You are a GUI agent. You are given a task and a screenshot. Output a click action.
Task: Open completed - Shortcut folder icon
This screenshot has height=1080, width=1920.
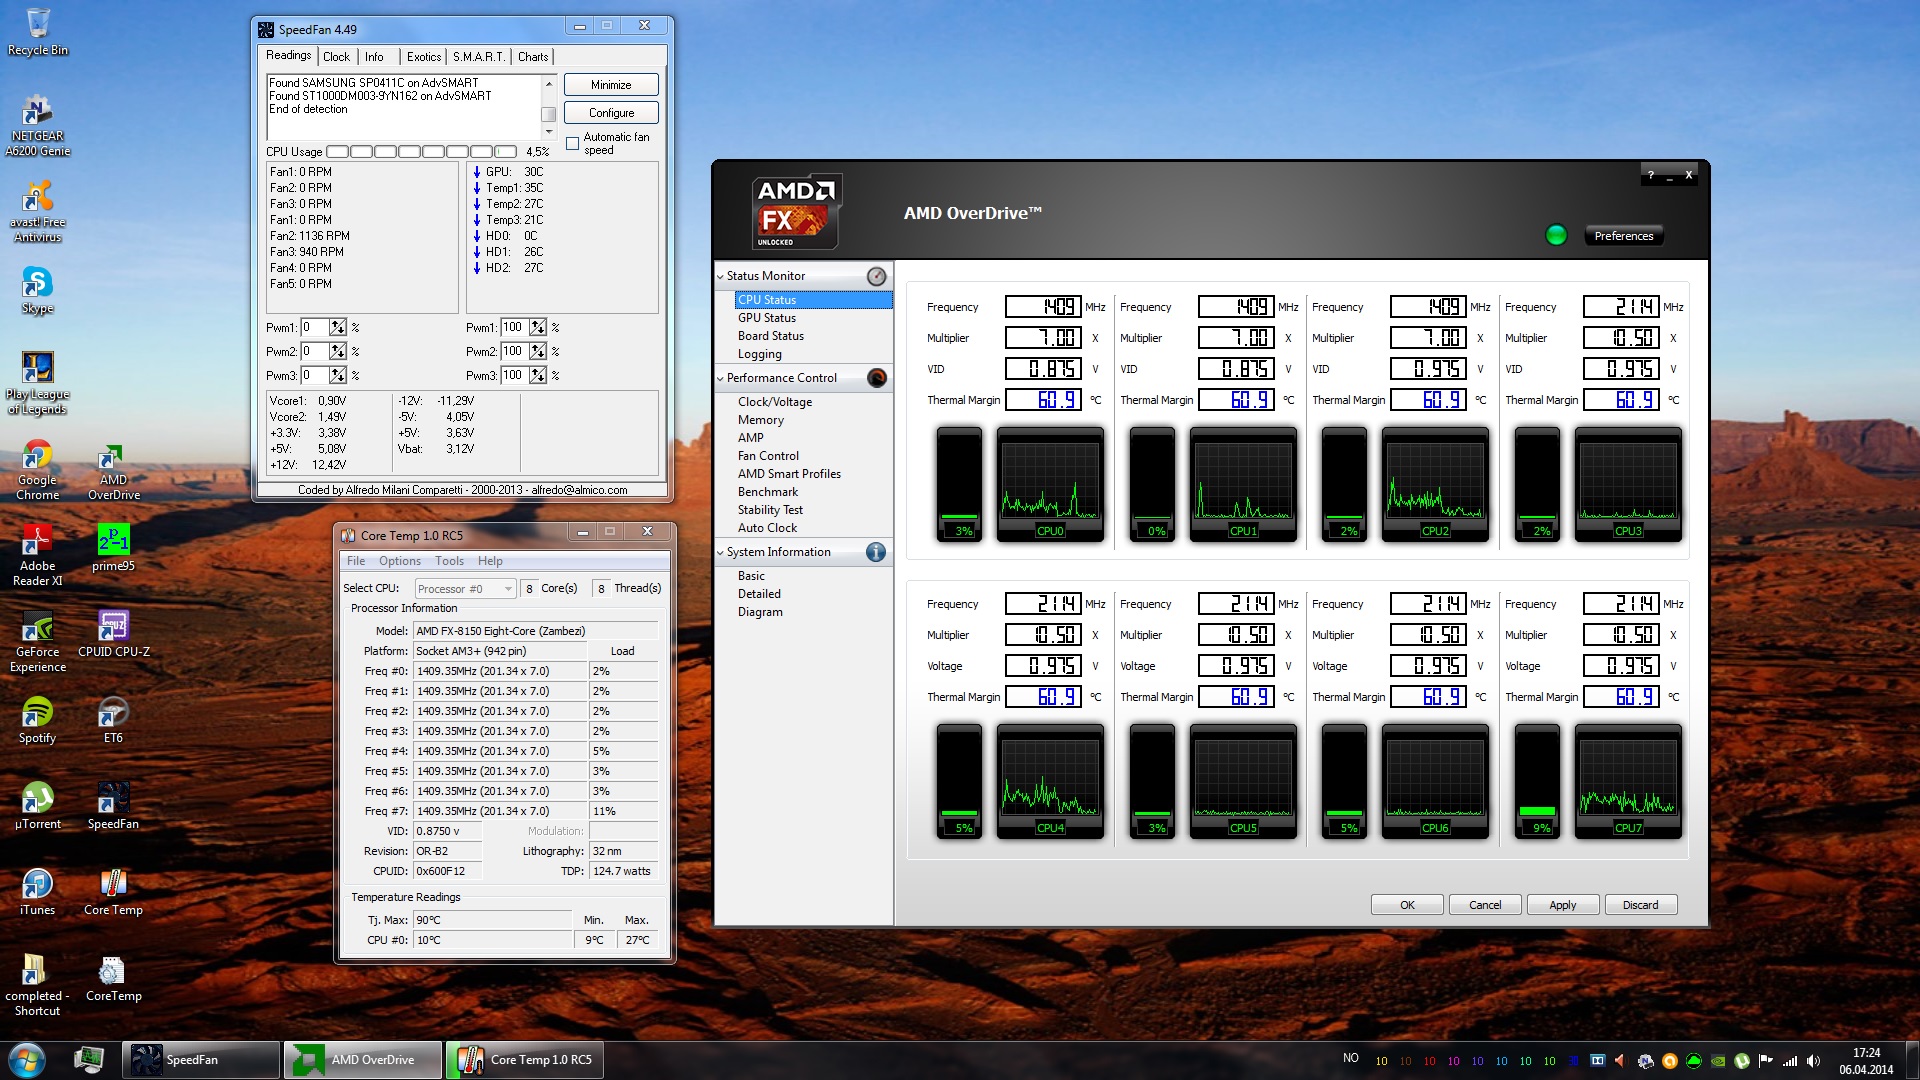[x=37, y=986]
